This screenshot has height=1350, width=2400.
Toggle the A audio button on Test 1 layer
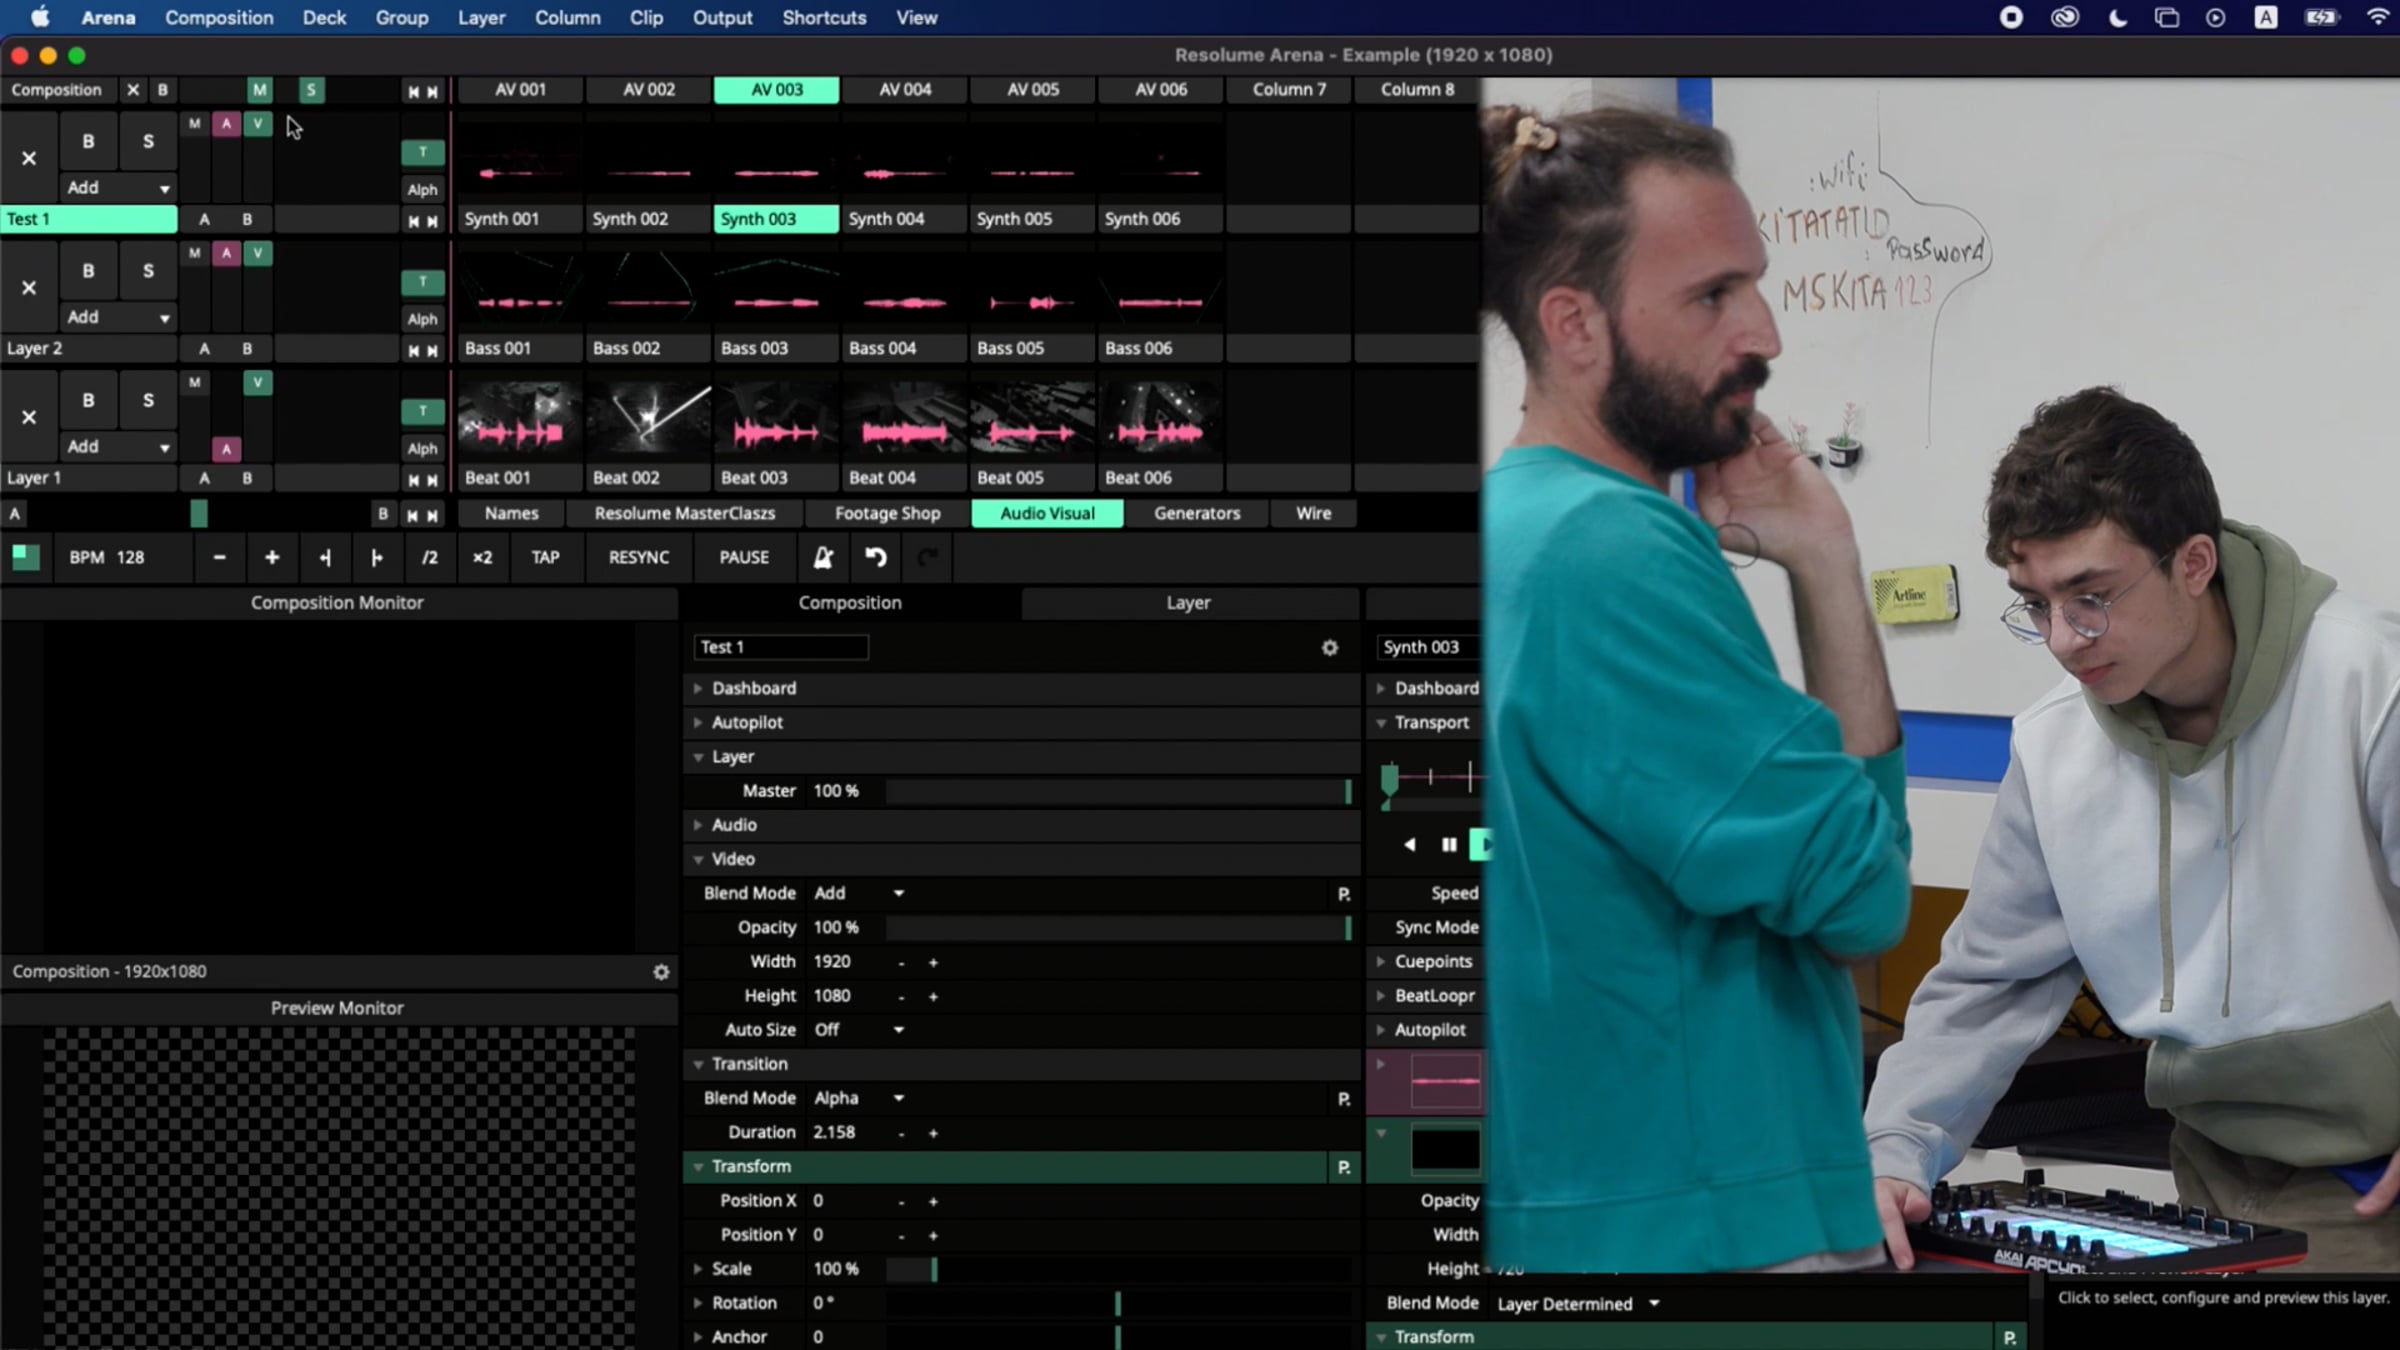point(226,124)
